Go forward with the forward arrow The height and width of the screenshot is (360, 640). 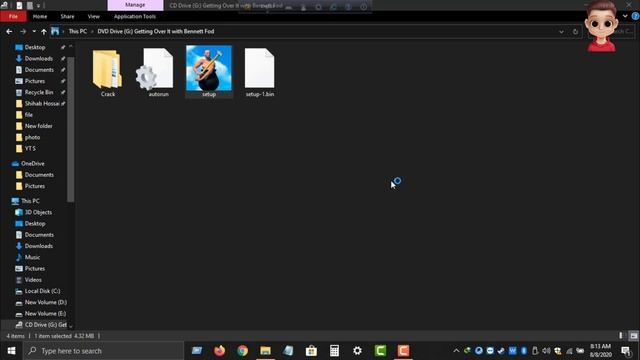coord(23,31)
